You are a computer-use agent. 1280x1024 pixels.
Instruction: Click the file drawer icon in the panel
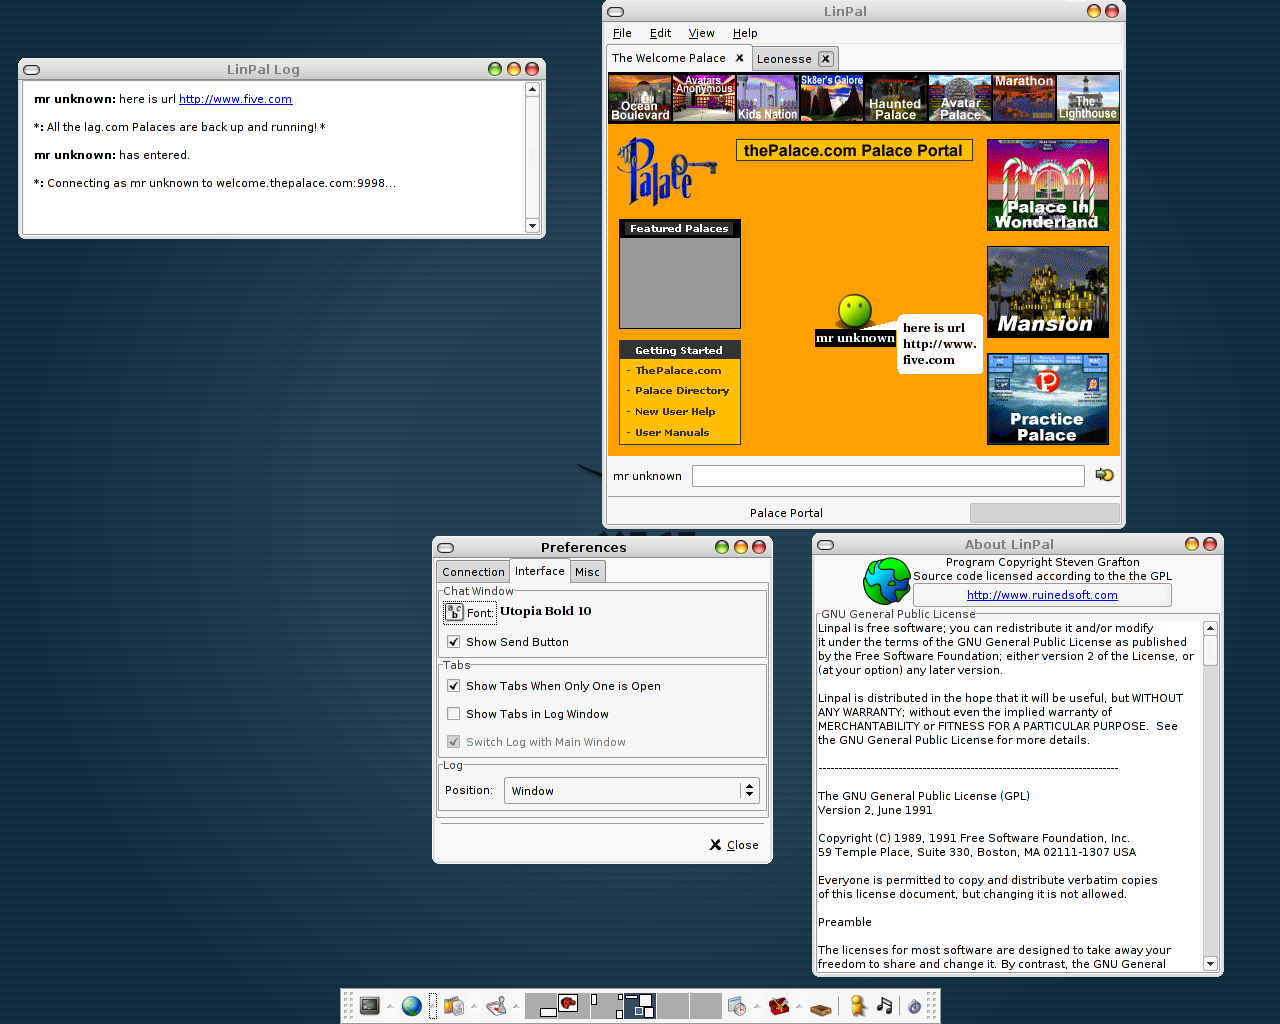coord(821,1009)
